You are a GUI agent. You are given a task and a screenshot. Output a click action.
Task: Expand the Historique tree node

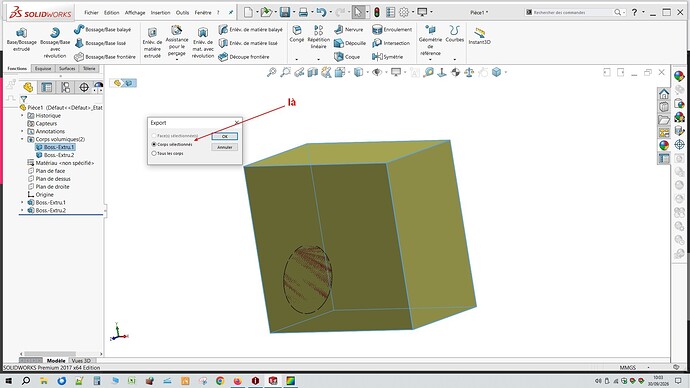click(22, 116)
